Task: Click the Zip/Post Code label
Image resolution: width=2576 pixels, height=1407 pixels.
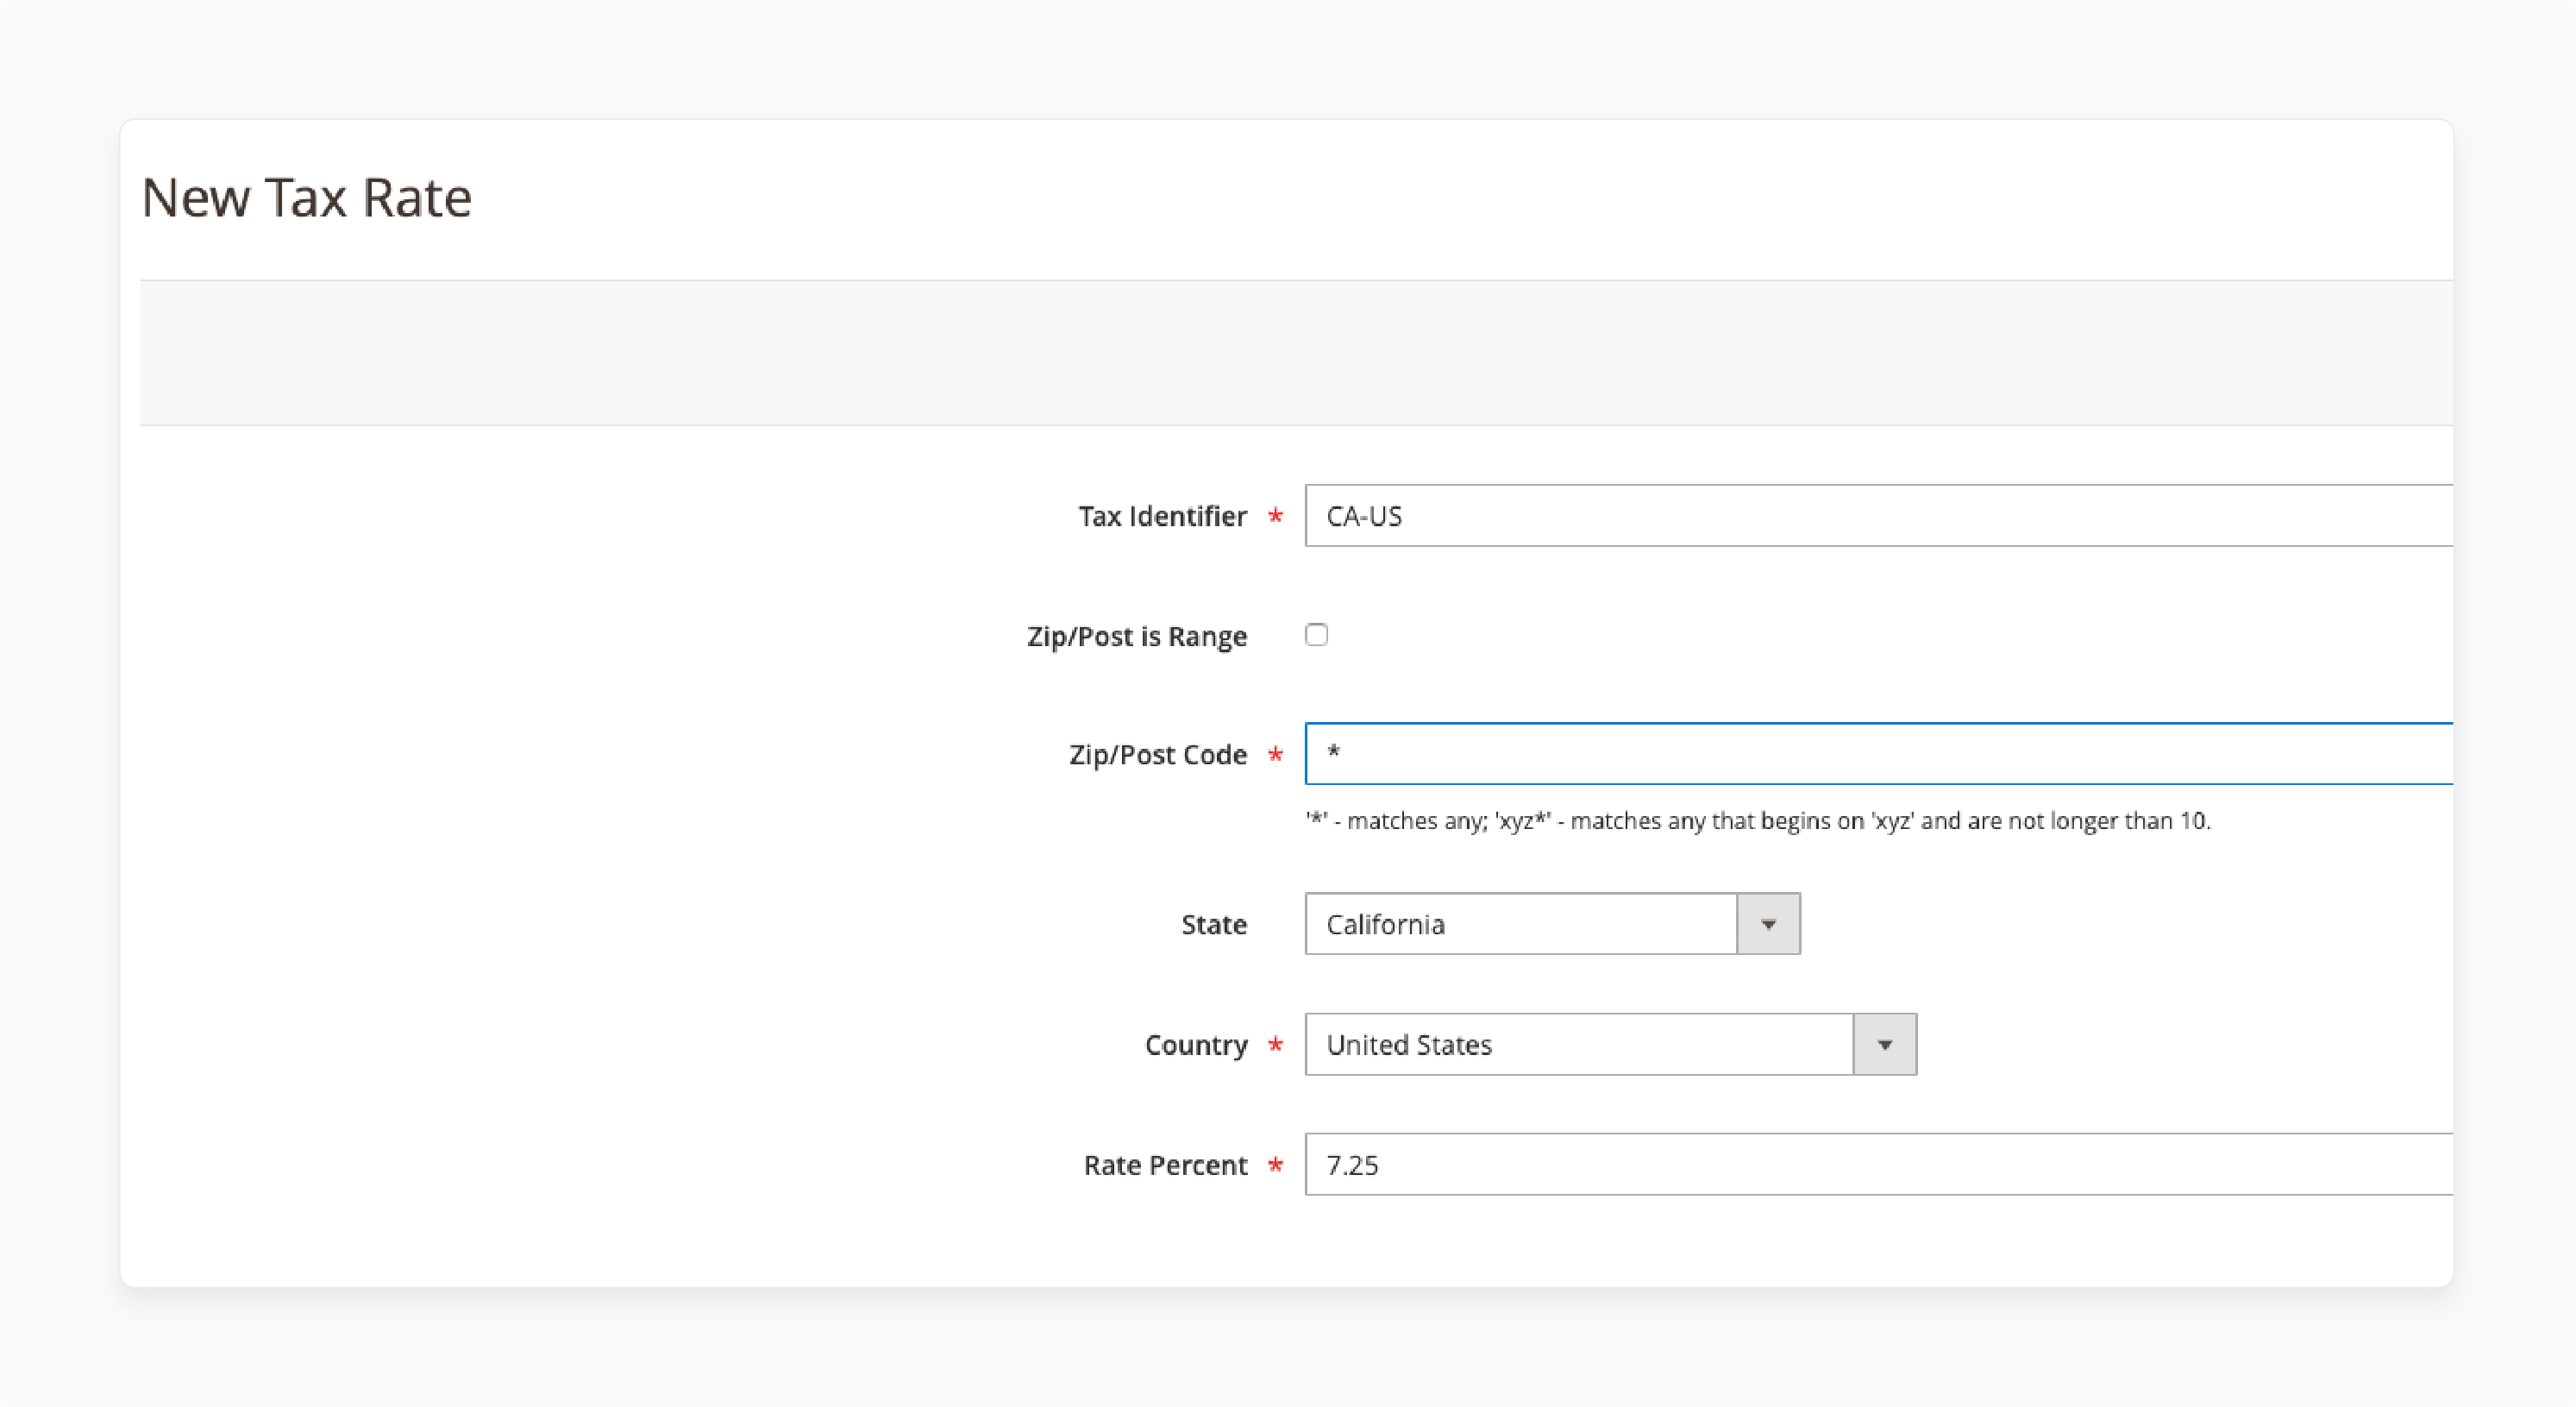Action: tap(1158, 754)
